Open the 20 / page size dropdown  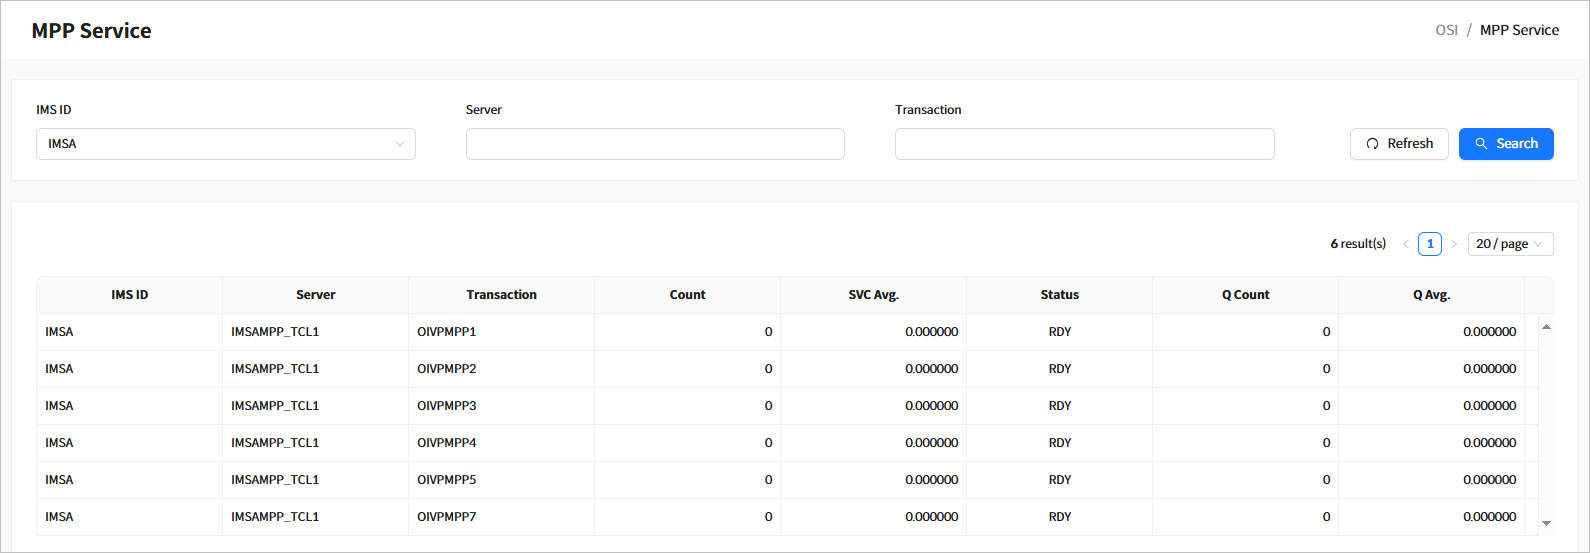point(1509,244)
